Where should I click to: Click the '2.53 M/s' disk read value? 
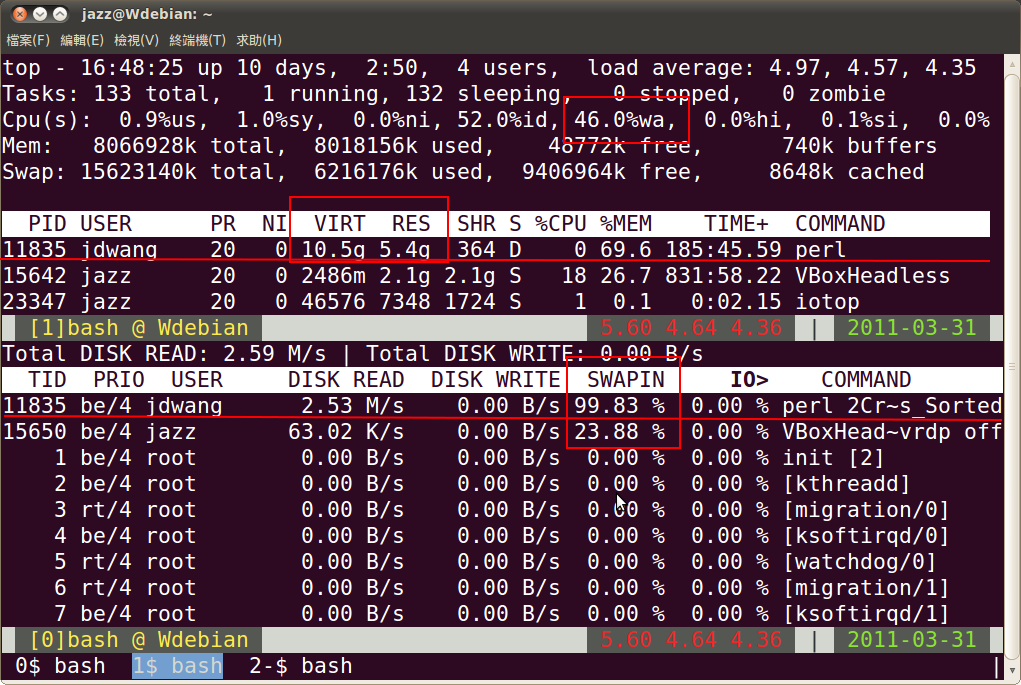point(352,406)
